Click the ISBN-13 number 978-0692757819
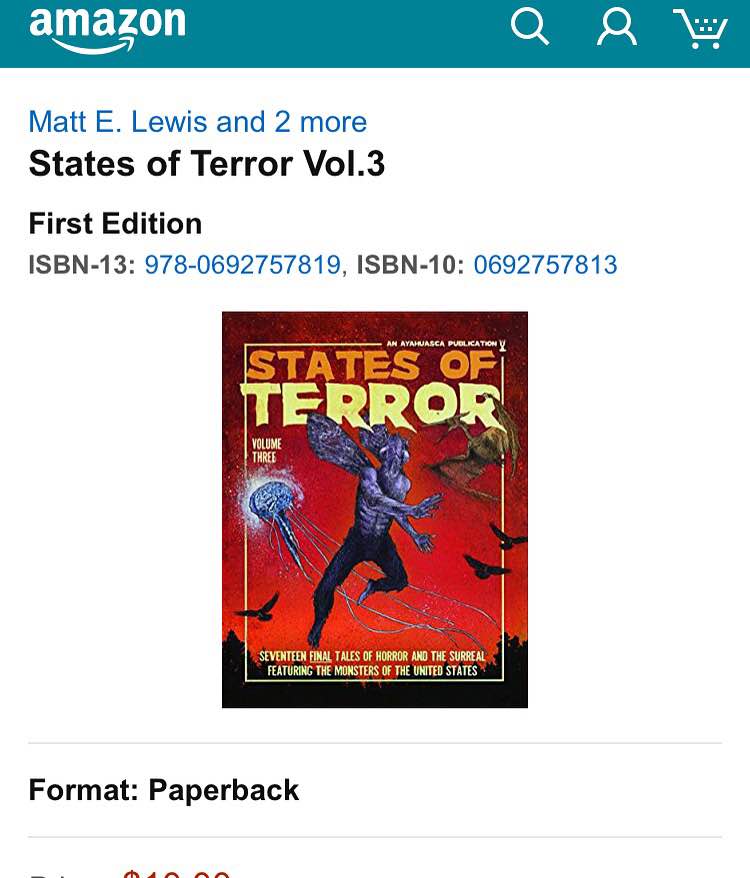This screenshot has width=750, height=878. (243, 264)
